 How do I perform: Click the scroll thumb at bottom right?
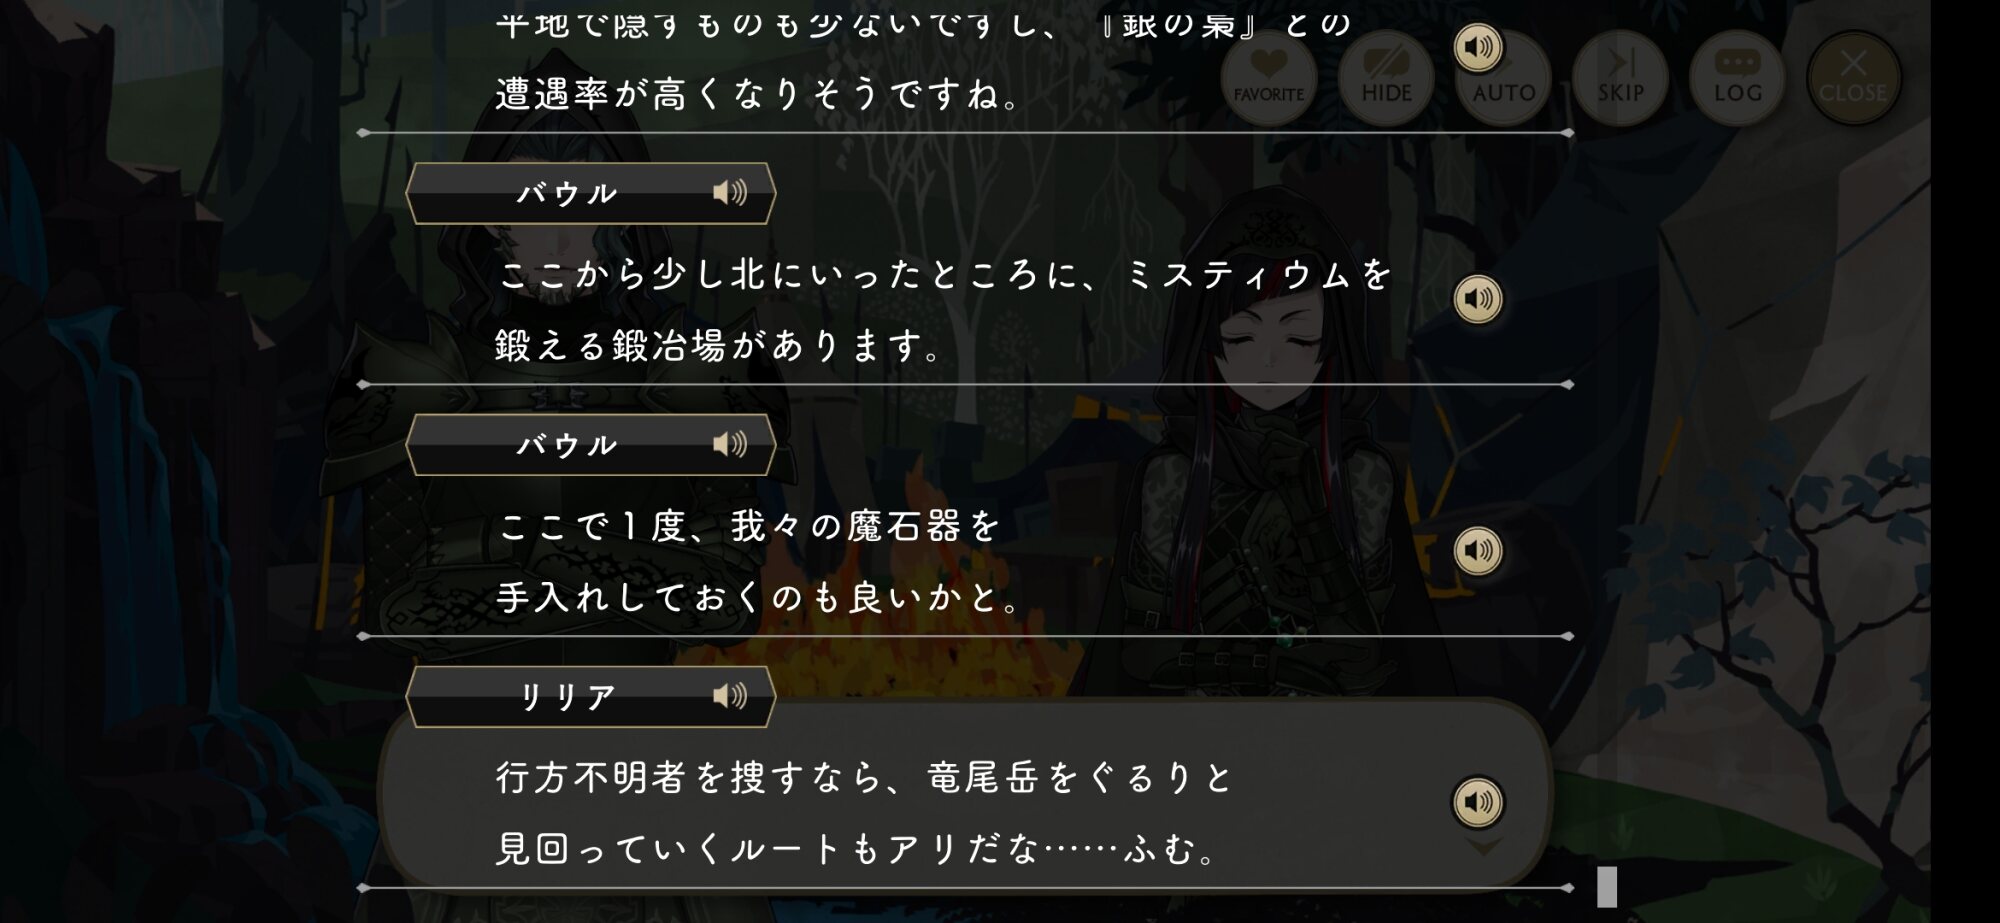pyautogui.click(x=1607, y=887)
